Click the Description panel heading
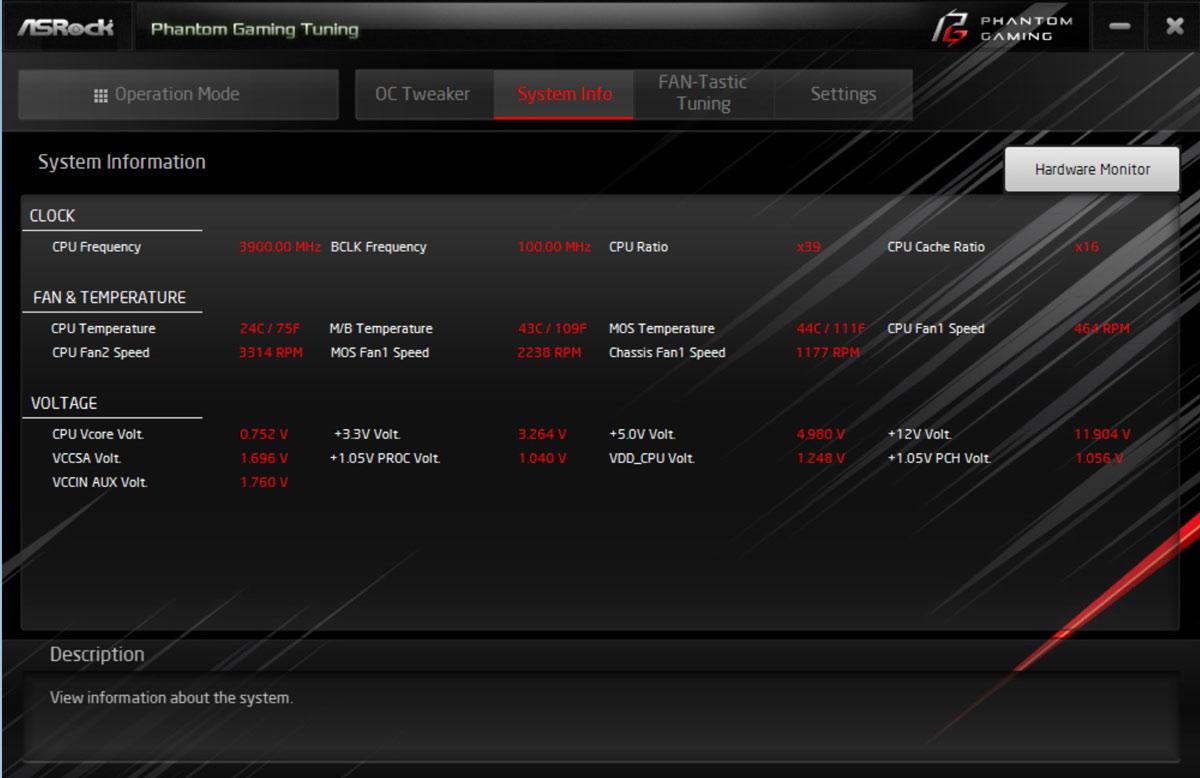 click(97, 655)
